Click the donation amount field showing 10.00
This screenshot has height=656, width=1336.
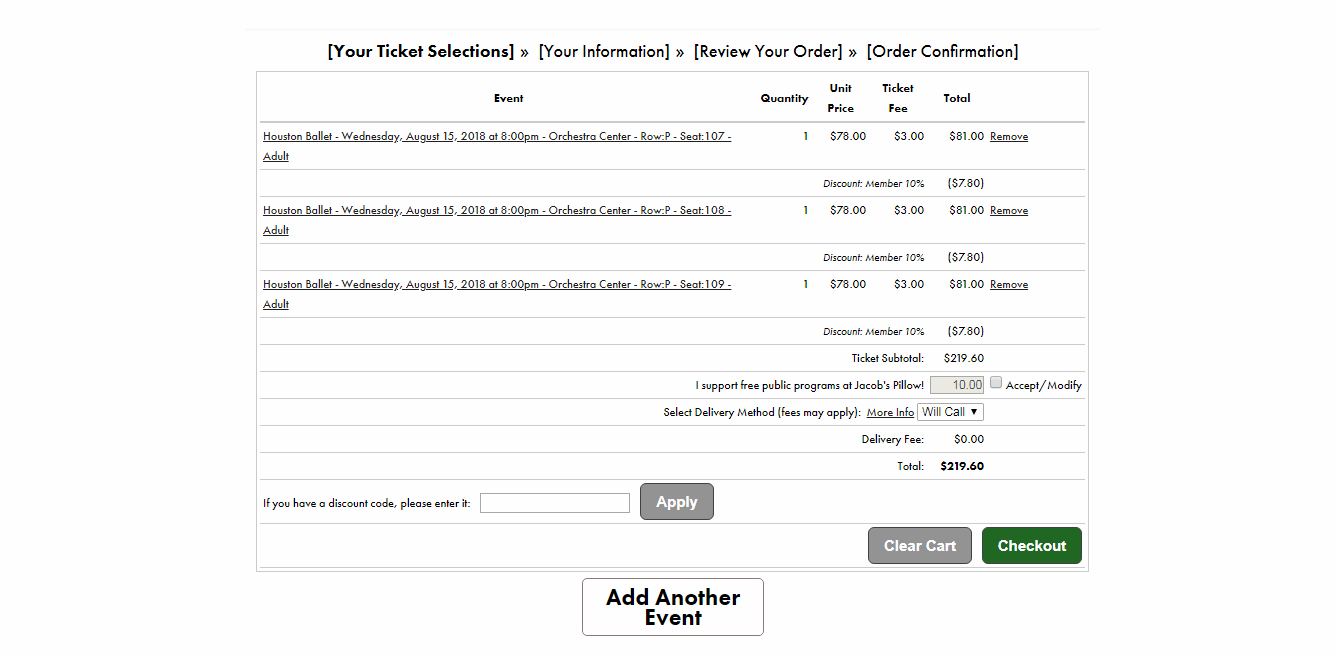[x=958, y=385]
